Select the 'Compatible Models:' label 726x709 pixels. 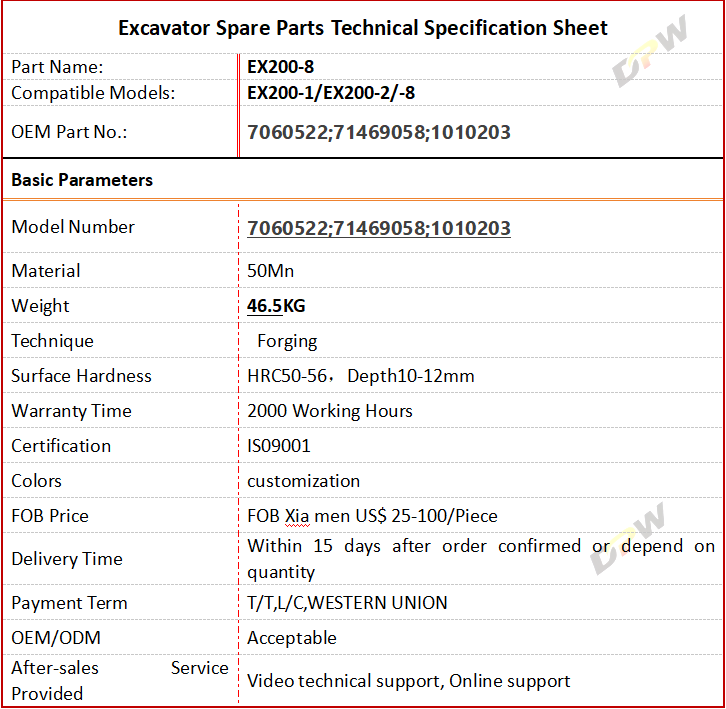(94, 93)
